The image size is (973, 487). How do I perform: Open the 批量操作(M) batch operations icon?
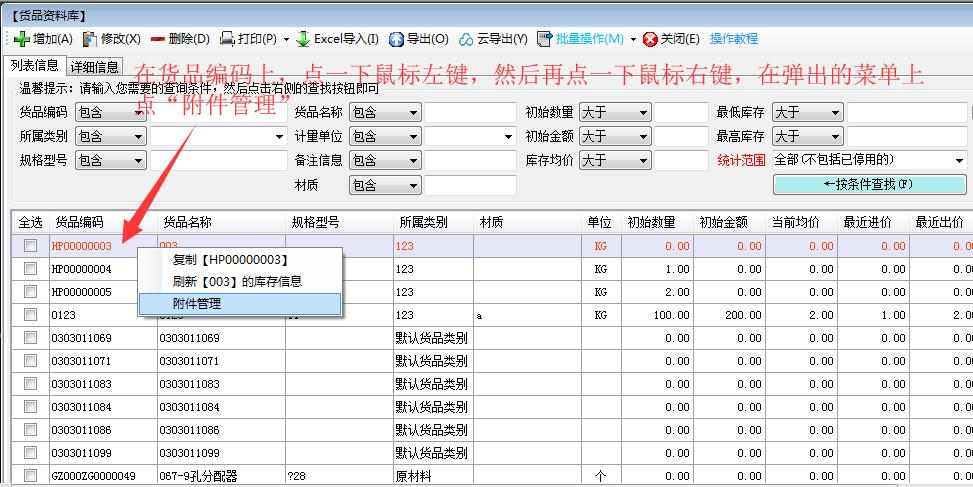545,39
